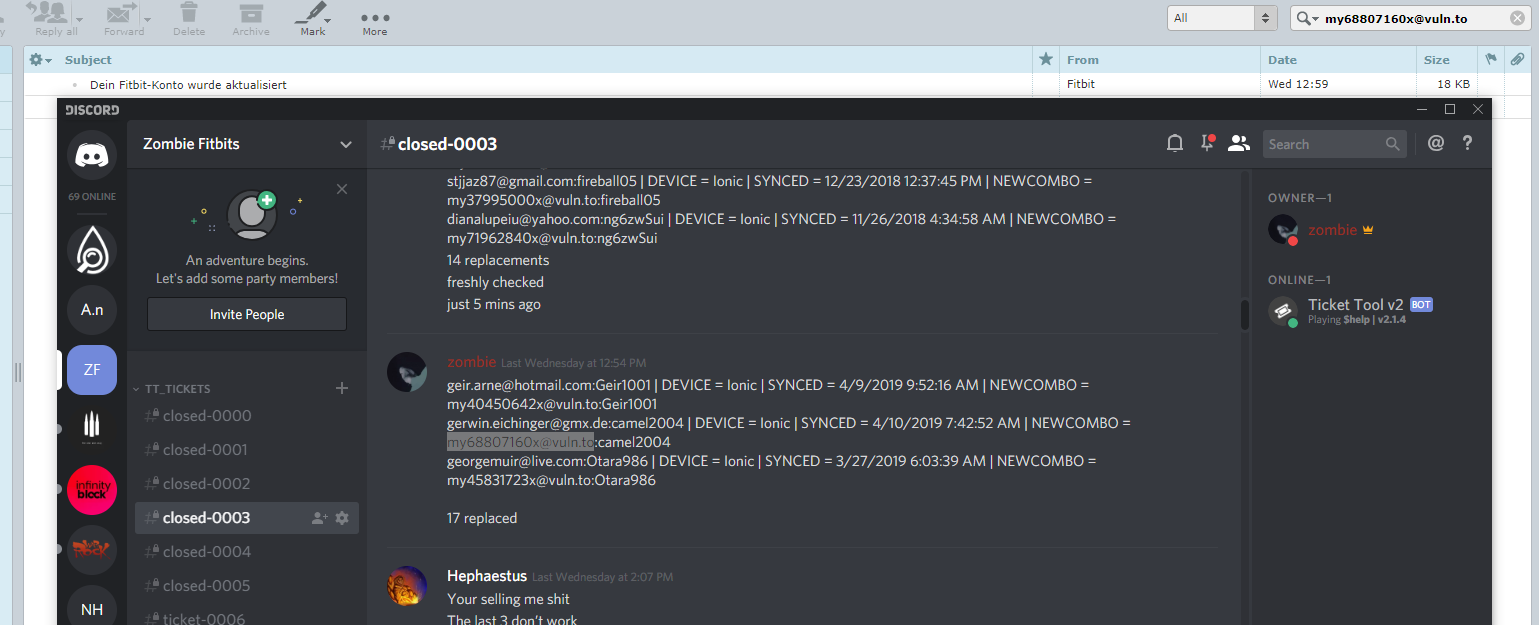Open the closed-0001 channel
Screen dimensions: 1539x625
247,450
